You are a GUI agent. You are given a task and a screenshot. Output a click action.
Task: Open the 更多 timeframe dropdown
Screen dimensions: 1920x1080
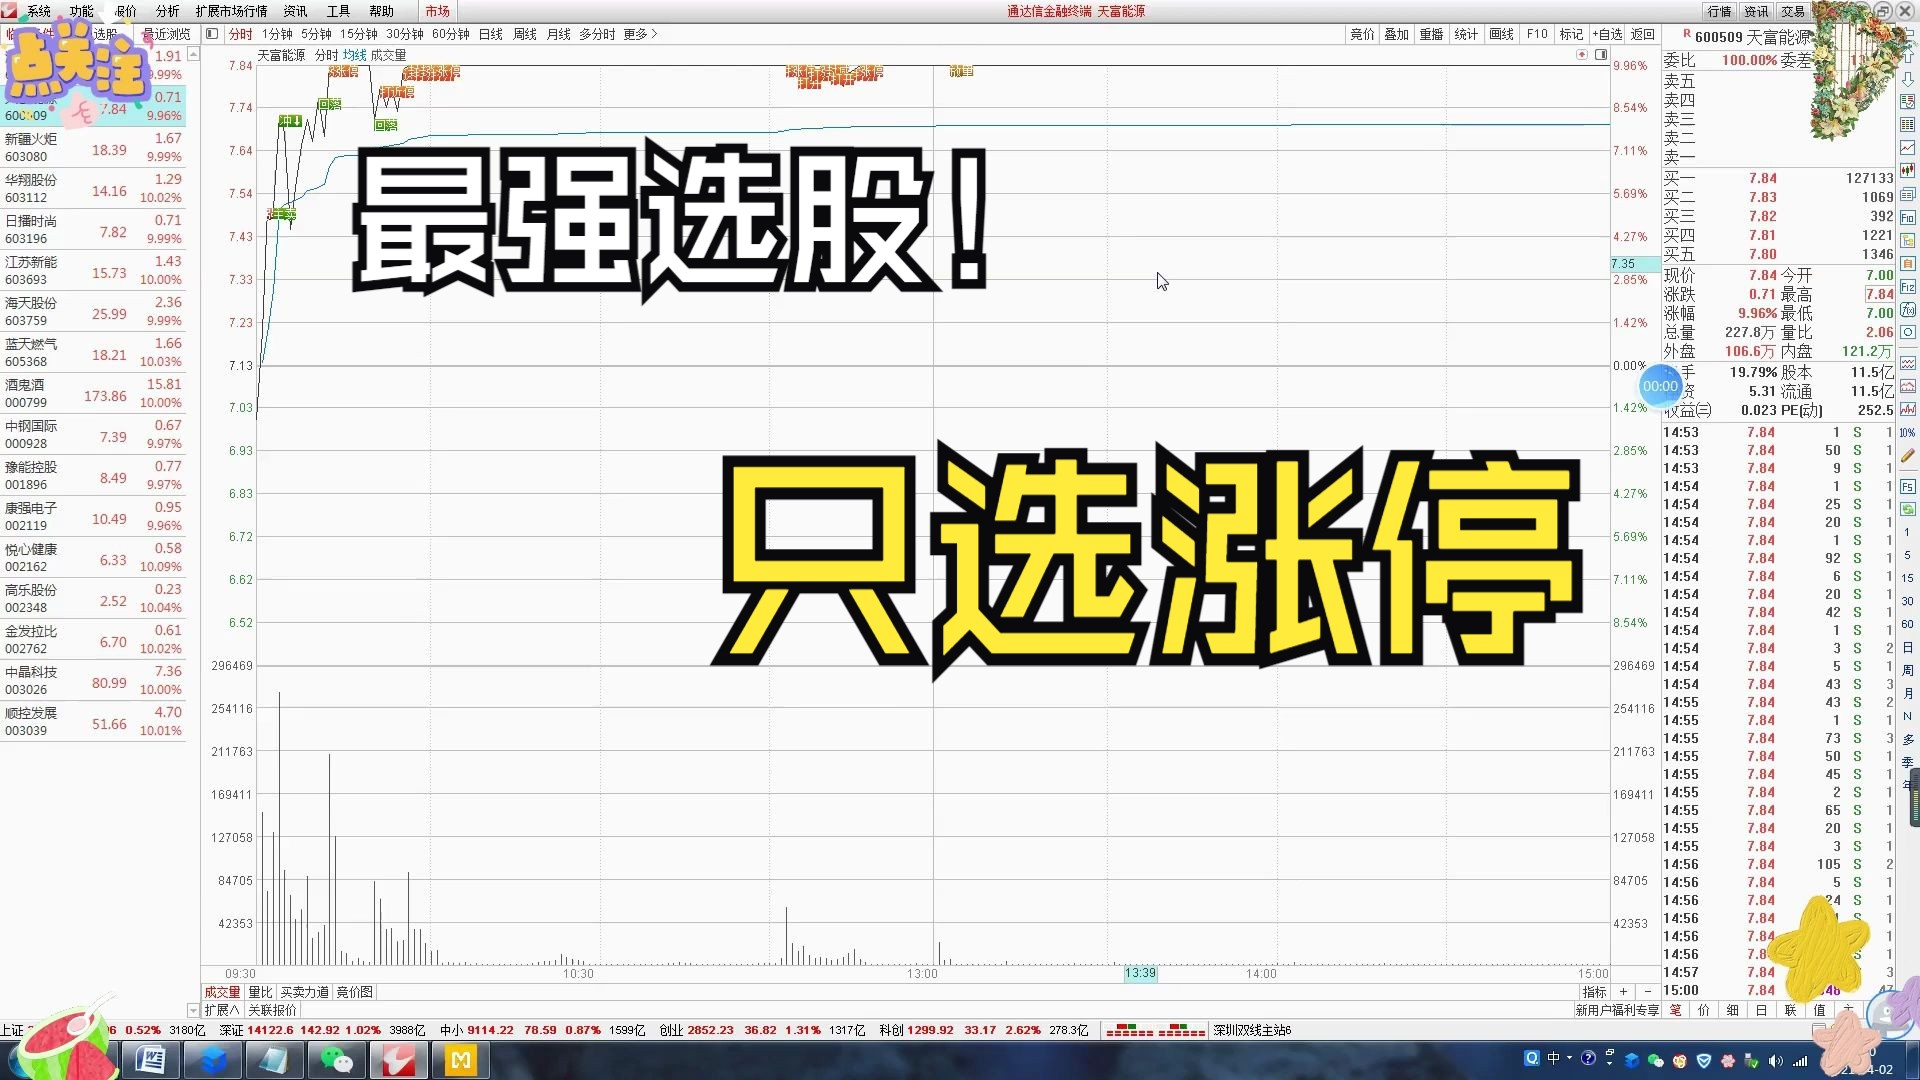tap(637, 33)
